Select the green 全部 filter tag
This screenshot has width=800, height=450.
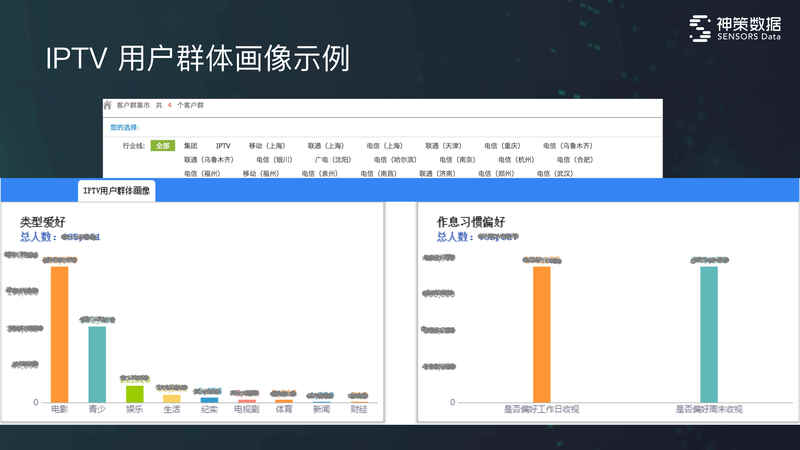(162, 146)
